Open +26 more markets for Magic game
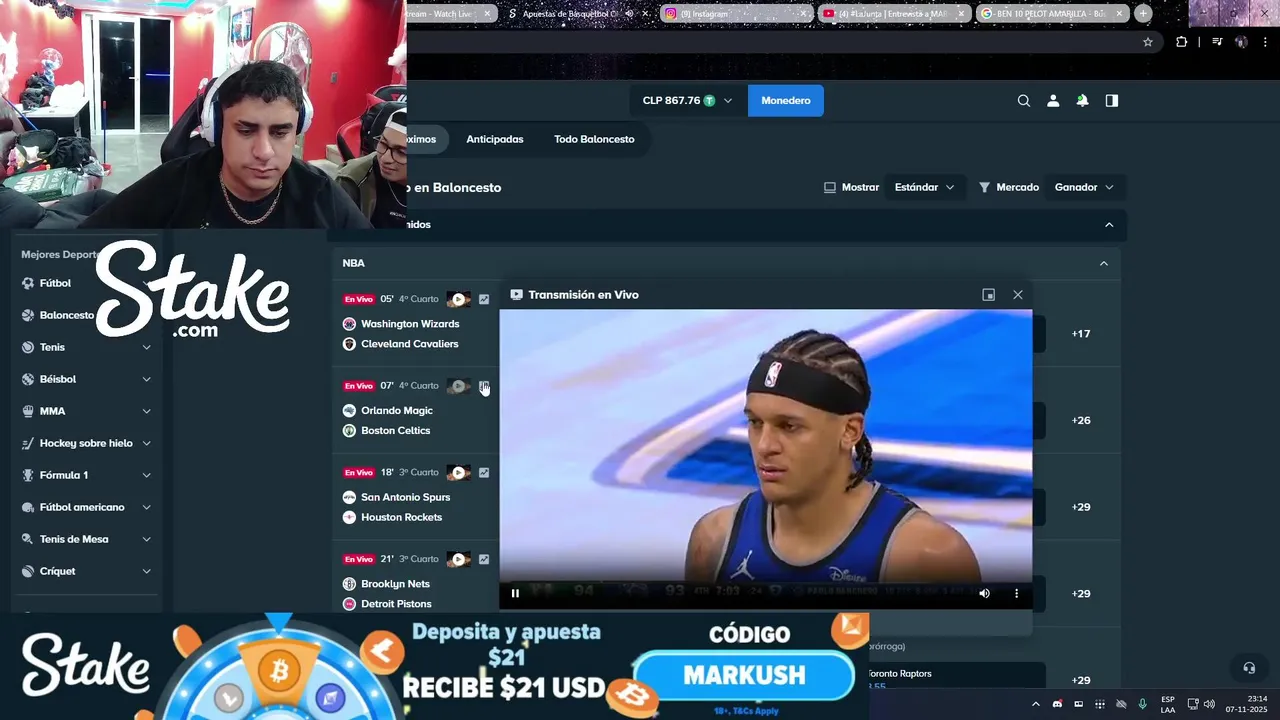 pos(1081,421)
